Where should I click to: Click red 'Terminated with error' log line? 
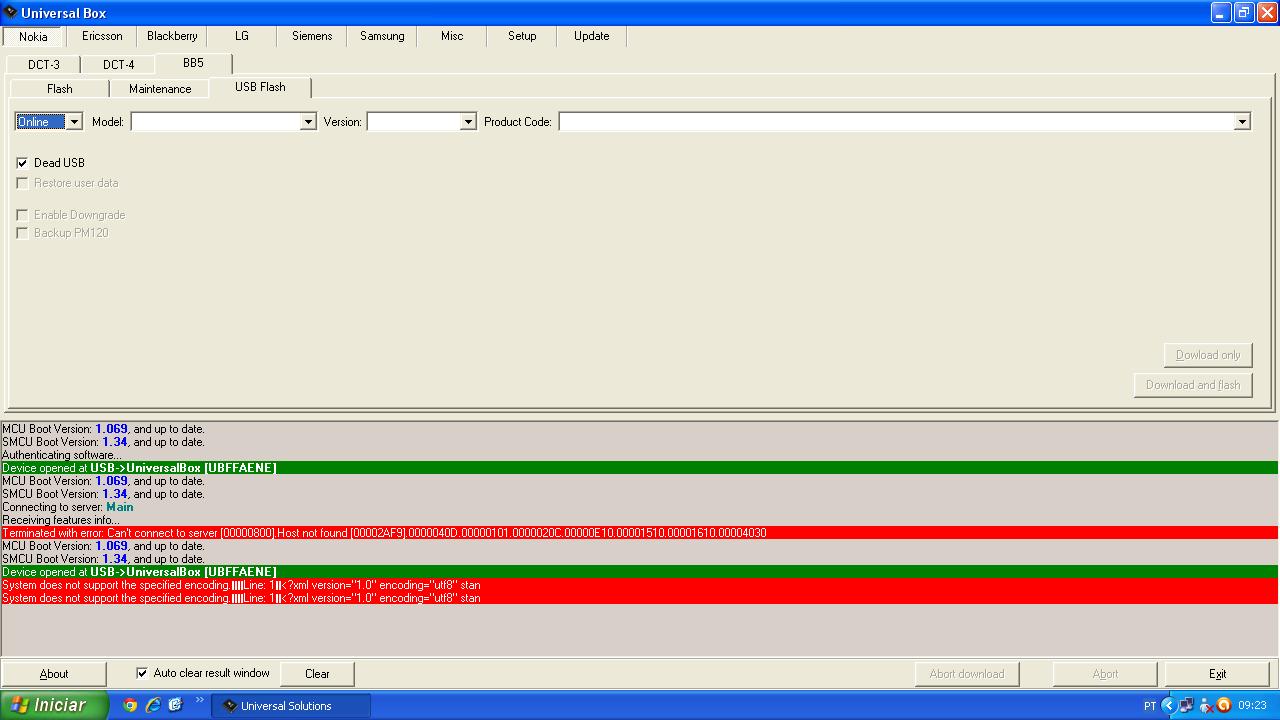click(640, 533)
